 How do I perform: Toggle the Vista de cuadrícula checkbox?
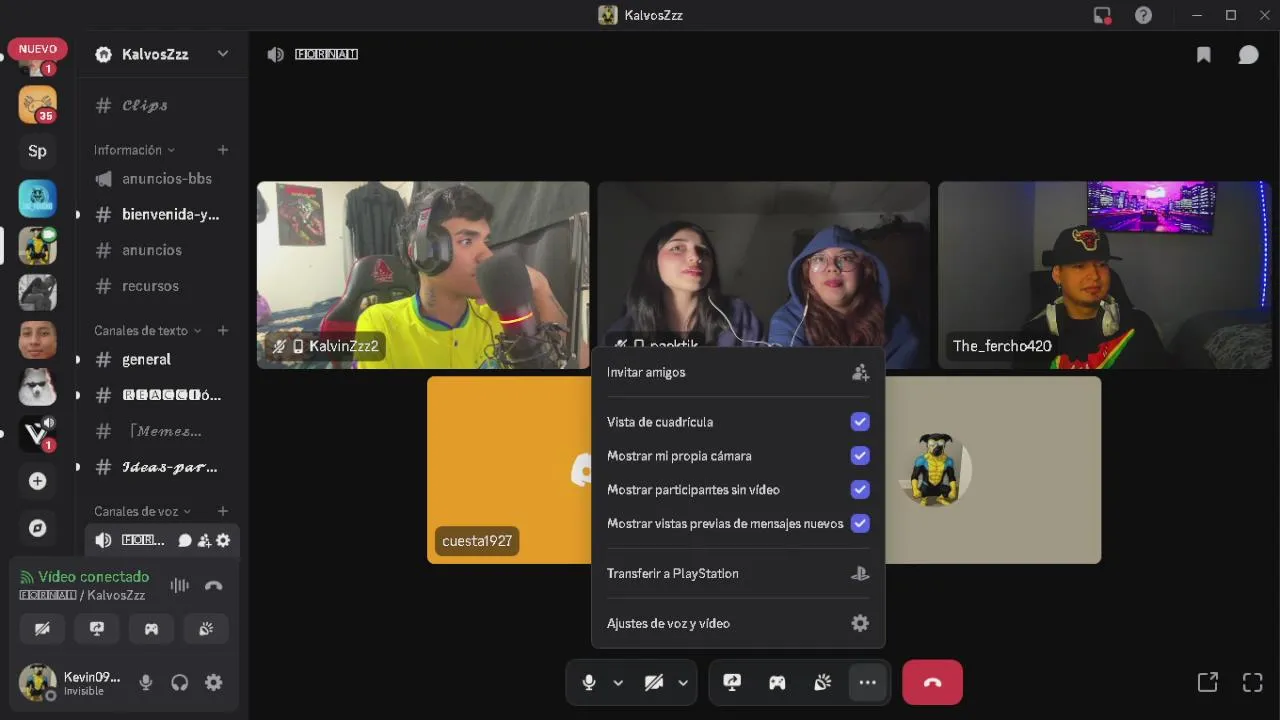(x=860, y=422)
